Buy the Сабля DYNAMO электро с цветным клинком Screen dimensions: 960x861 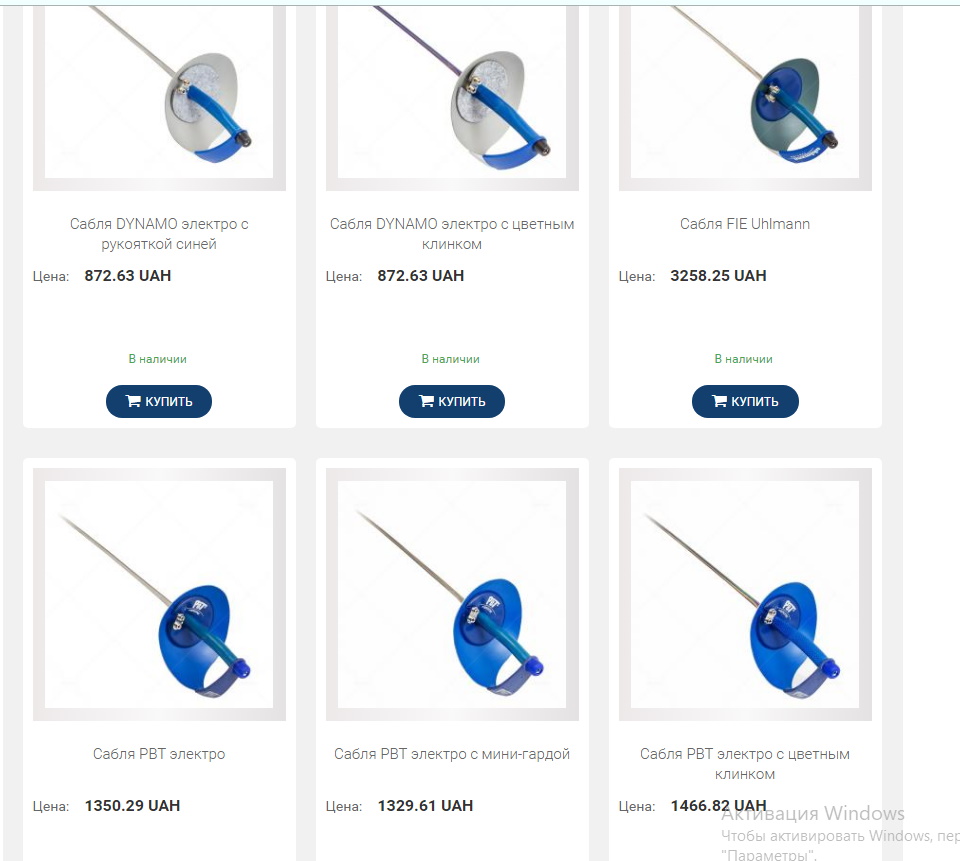pos(452,401)
